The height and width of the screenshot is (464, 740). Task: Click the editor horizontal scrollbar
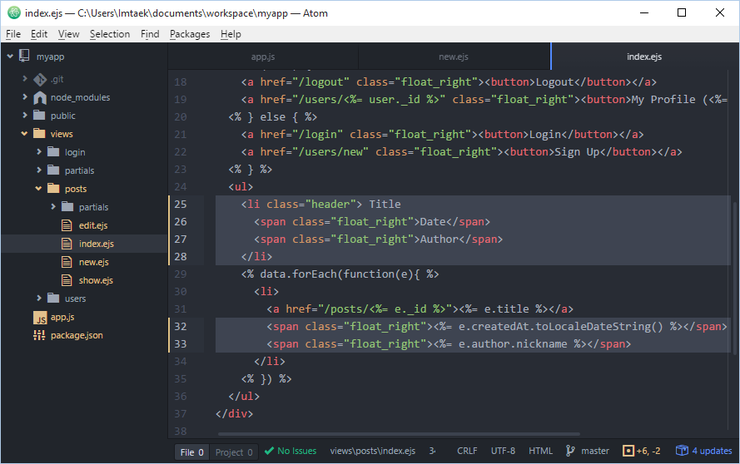(x=399, y=434)
